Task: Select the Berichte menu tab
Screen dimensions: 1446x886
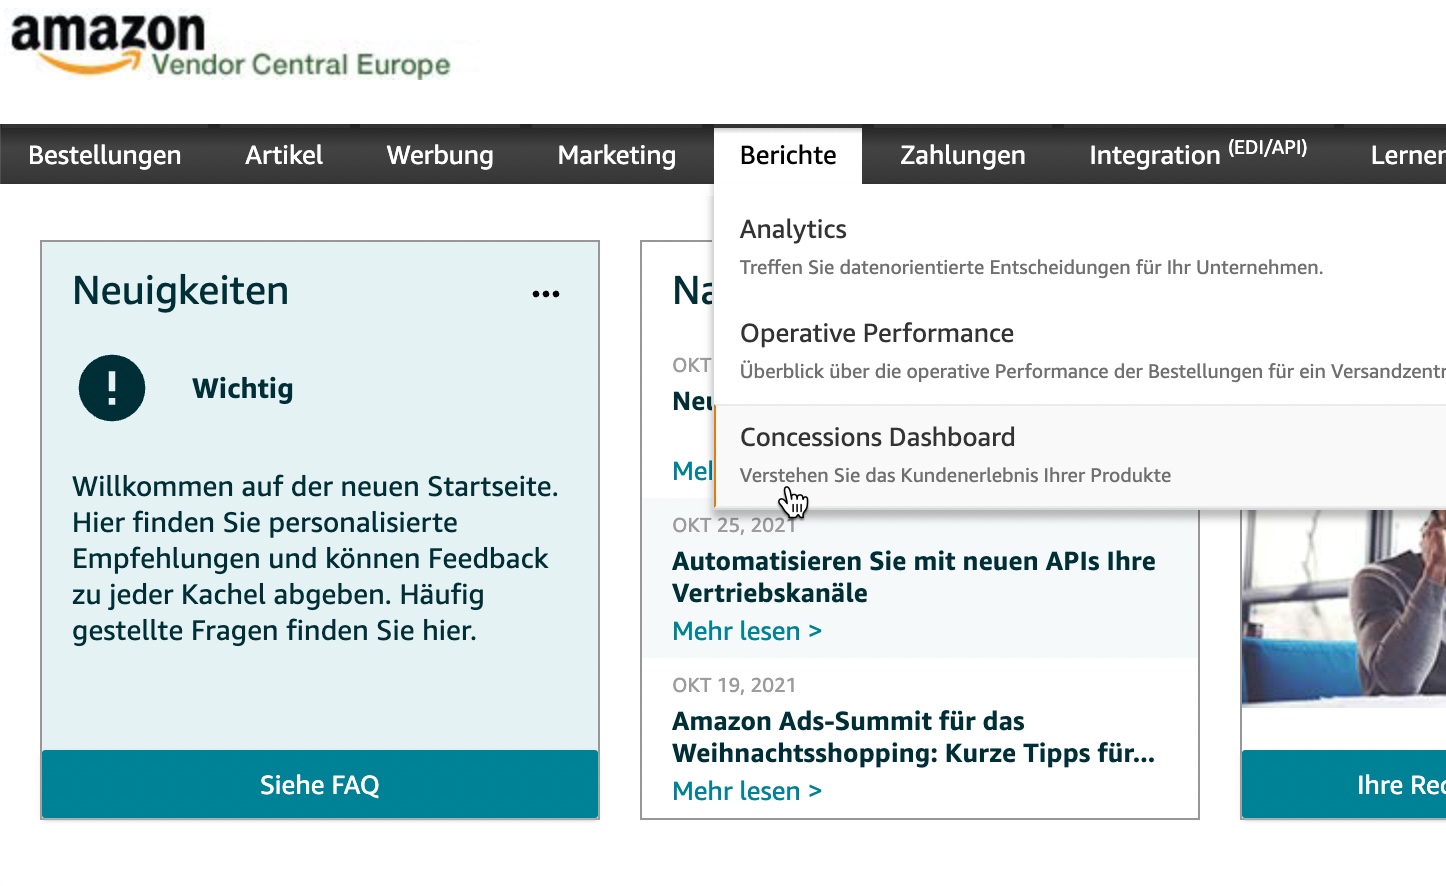Action: 788,155
